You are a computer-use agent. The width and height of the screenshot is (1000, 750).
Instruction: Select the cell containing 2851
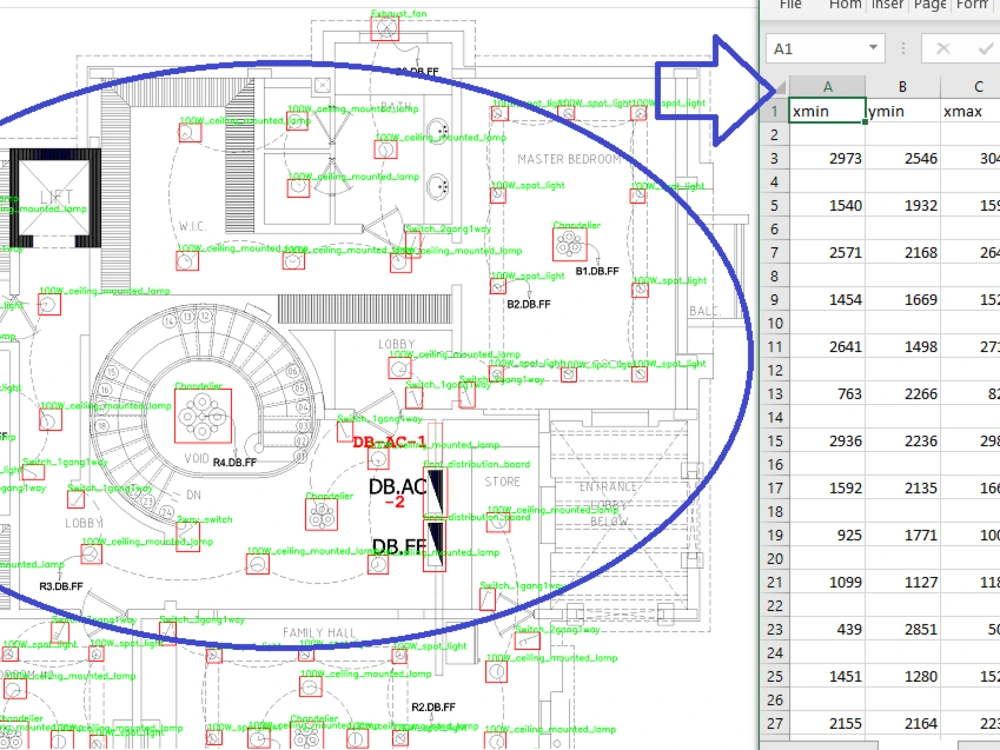tap(902, 629)
